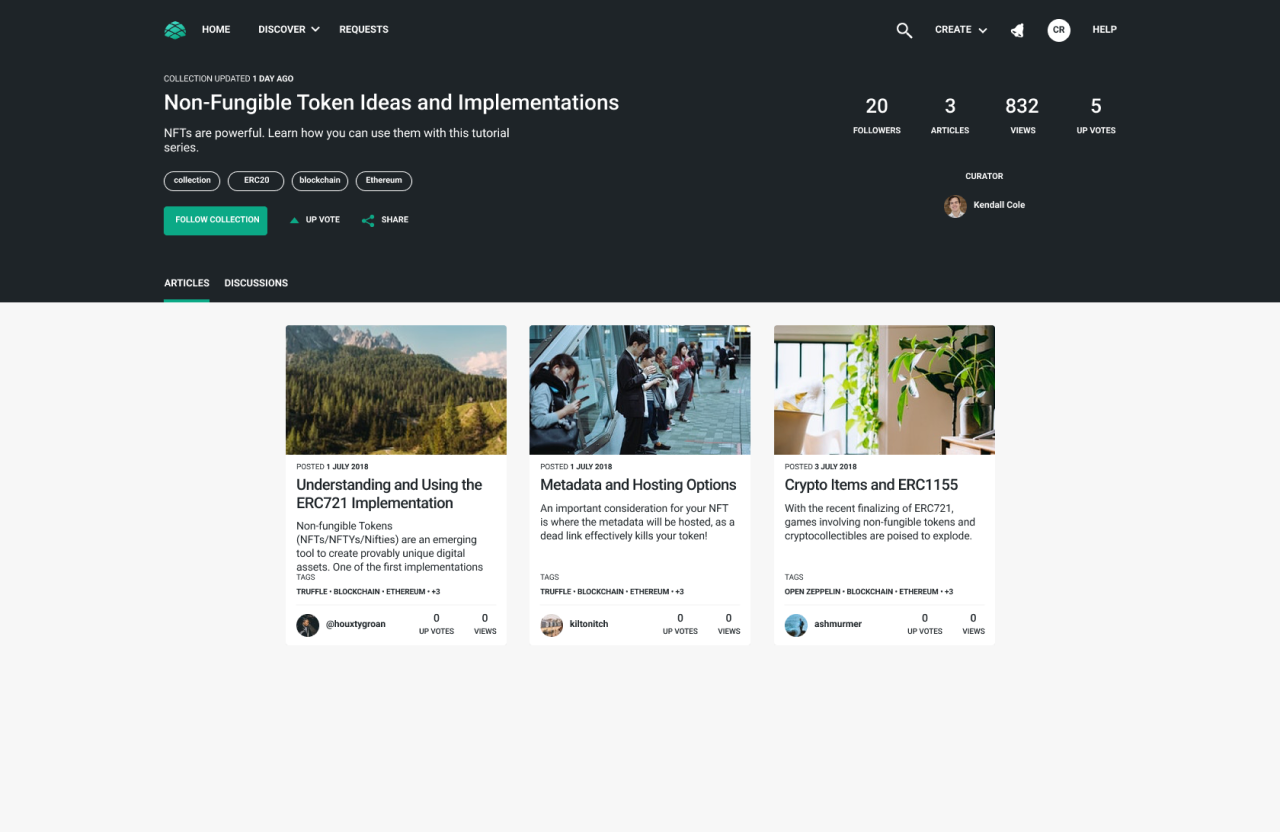Viewport: 1280px width, 832px height.
Task: Open search with magnifier icon
Action: tap(904, 30)
